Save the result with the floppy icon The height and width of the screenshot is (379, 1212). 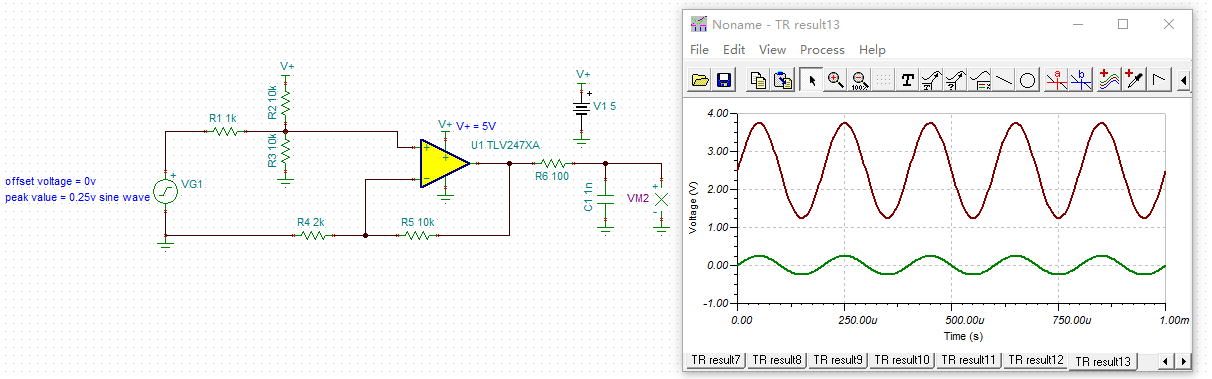click(x=724, y=80)
